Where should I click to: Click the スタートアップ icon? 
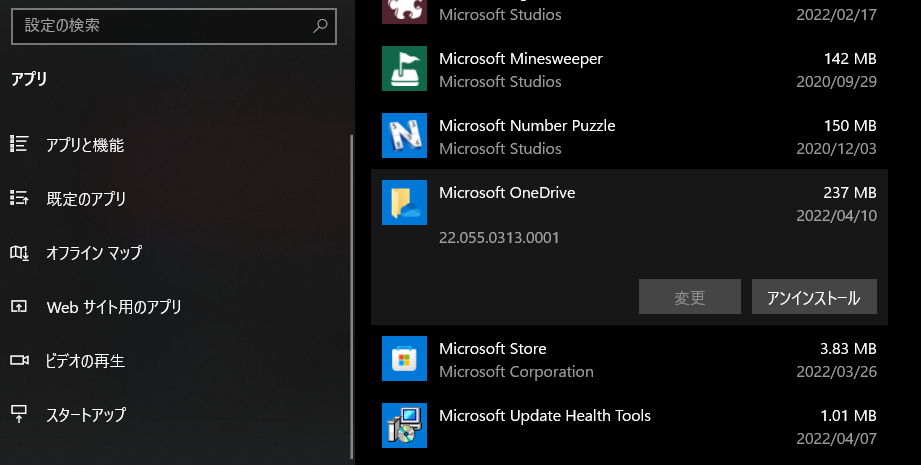(x=19, y=414)
